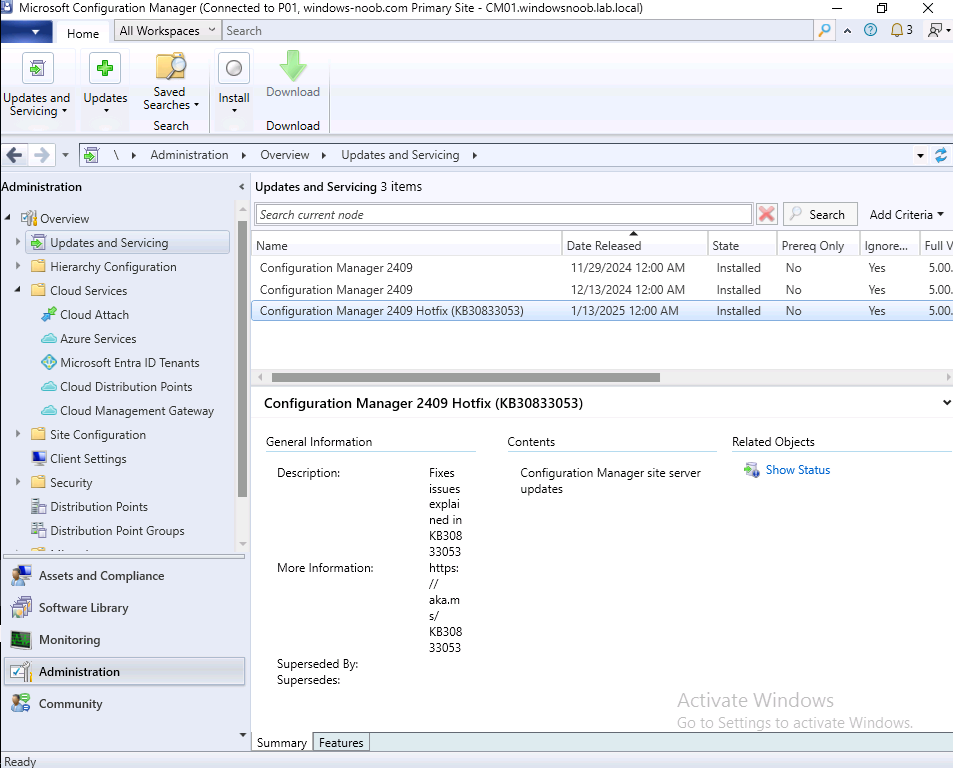This screenshot has width=953, height=768.
Task: Click Administration in the breadcrumb
Action: (190, 155)
